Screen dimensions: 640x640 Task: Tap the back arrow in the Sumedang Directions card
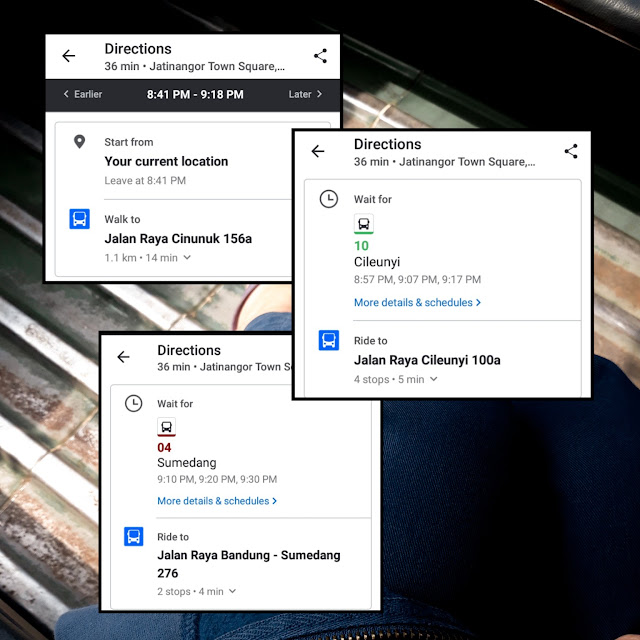123,357
